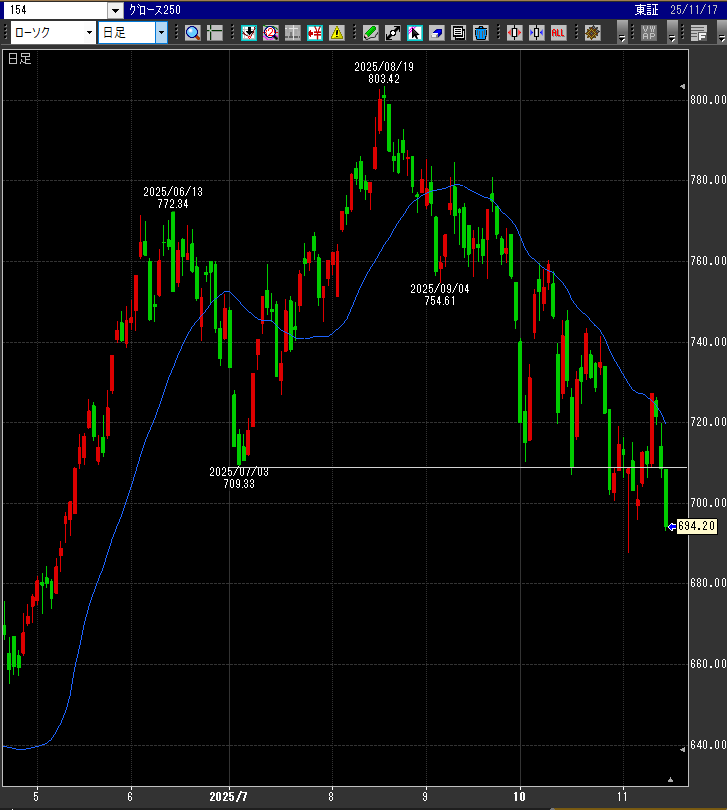This screenshot has width=727, height=810.
Task: Select the green pencil drawing tool
Action: point(370,33)
